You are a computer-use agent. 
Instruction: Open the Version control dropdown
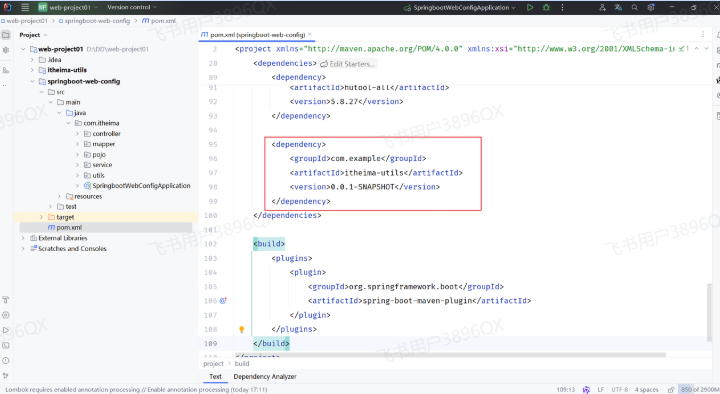click(x=132, y=7)
